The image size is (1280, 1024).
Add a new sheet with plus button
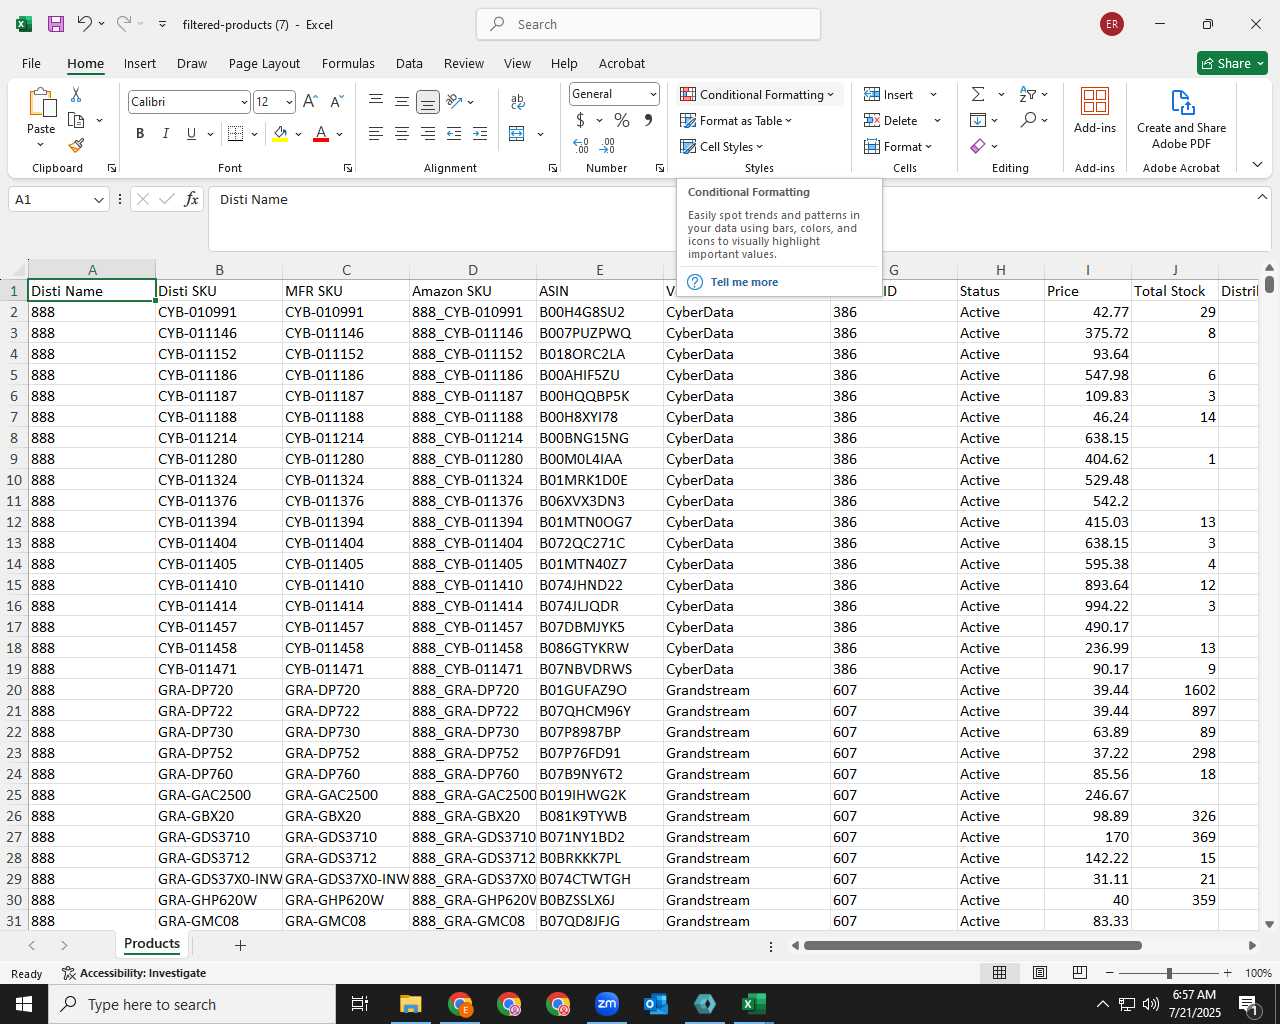pyautogui.click(x=240, y=945)
